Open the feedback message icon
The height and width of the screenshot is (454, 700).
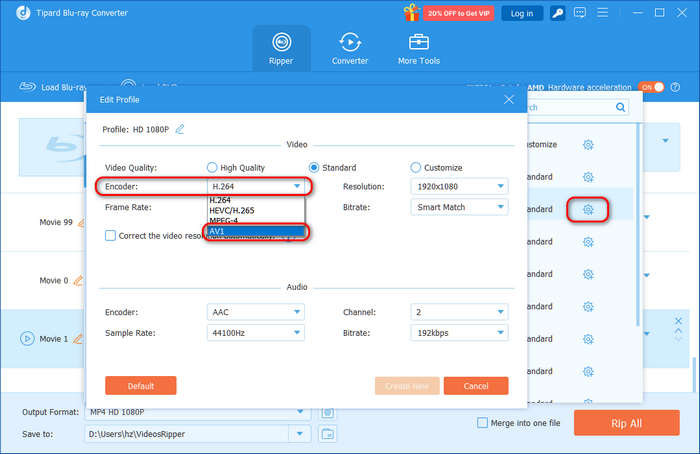[x=579, y=13]
